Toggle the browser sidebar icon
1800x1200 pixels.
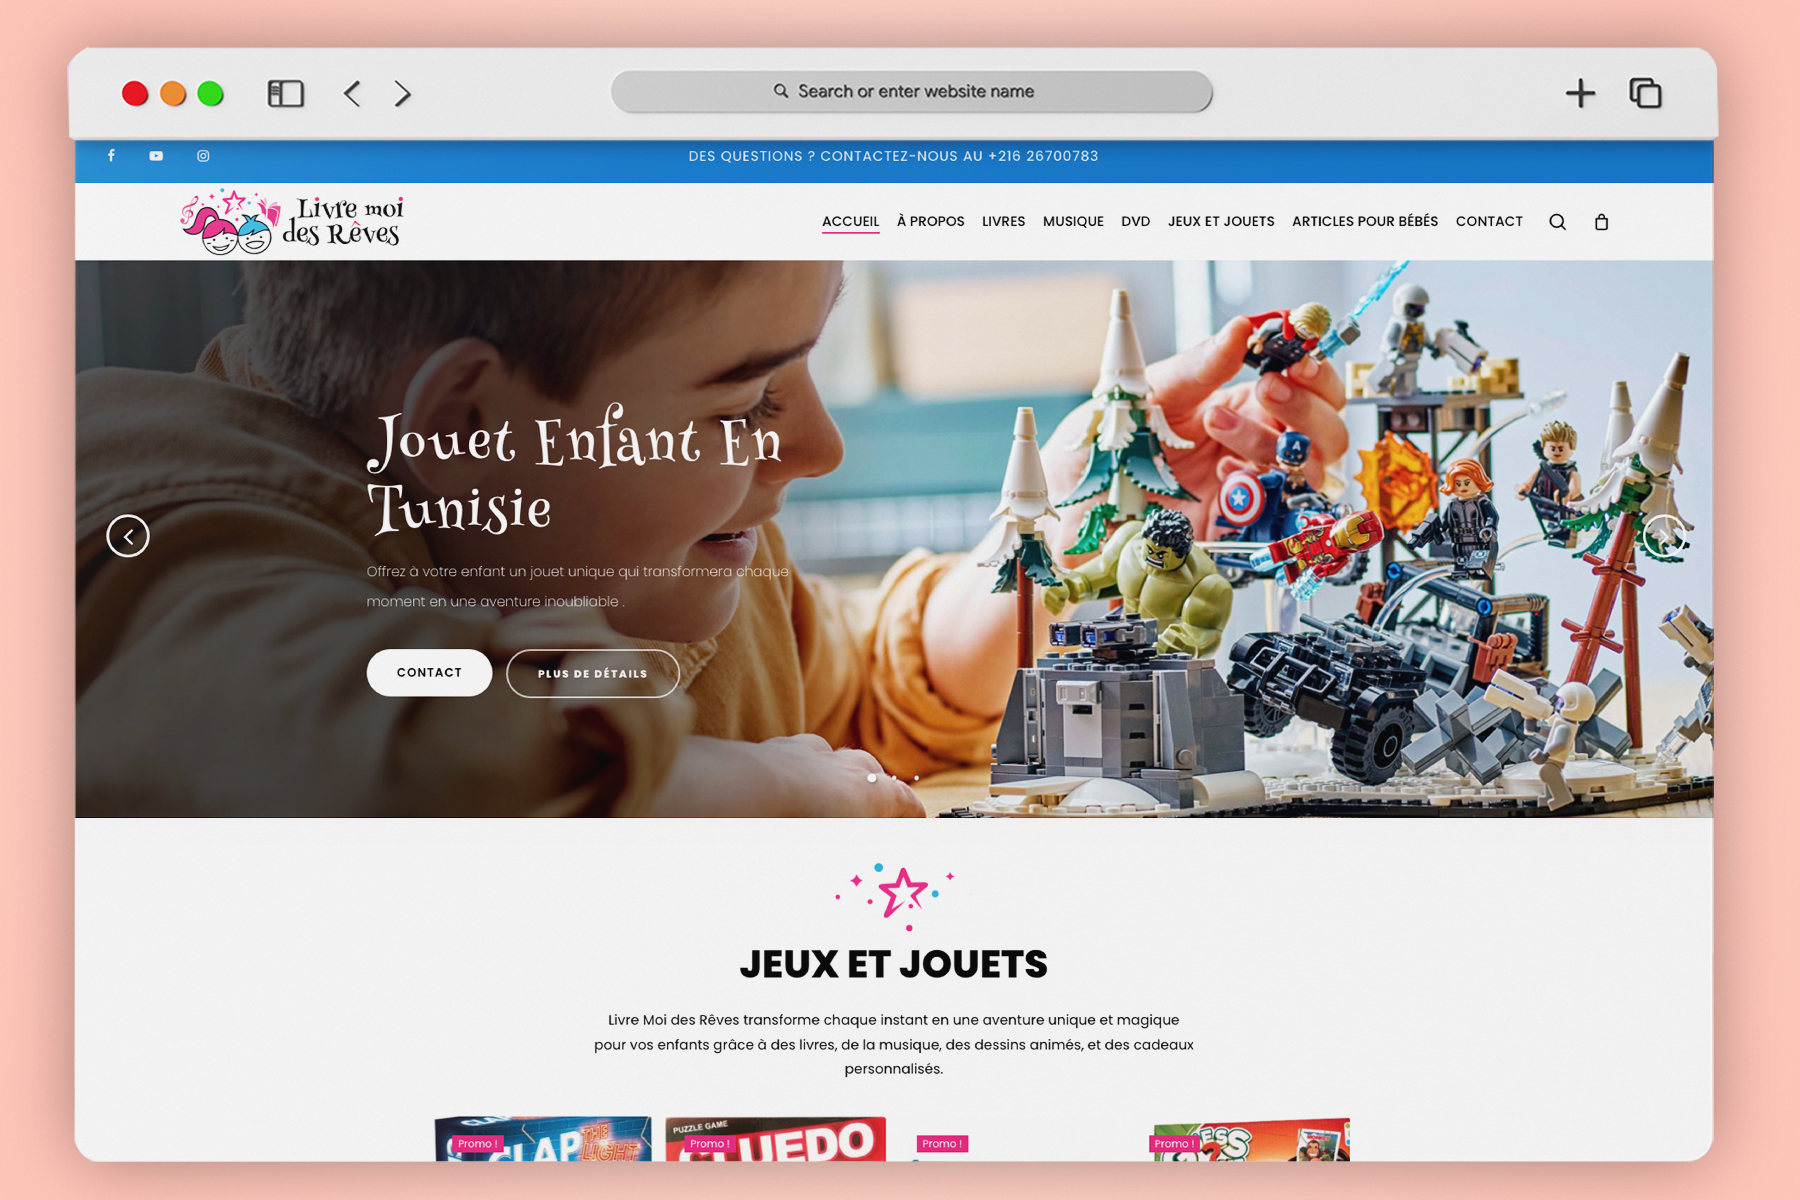[286, 94]
